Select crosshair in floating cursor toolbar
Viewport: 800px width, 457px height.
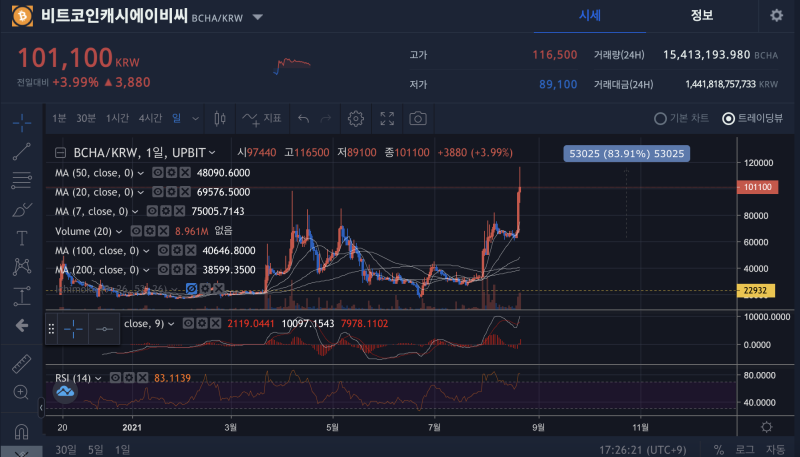[x=73, y=329]
